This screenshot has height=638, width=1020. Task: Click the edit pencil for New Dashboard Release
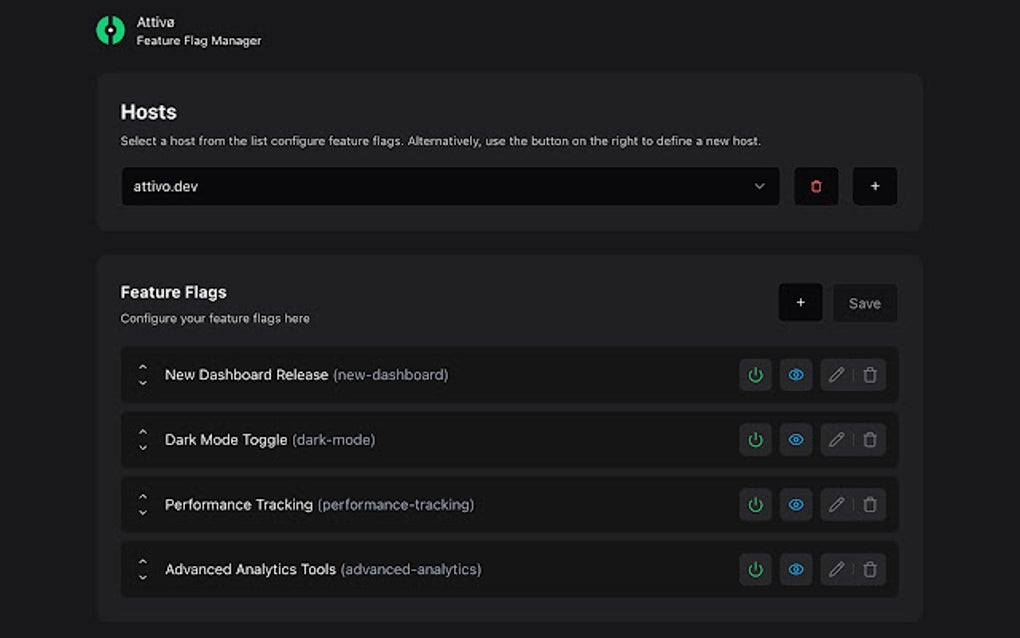[x=837, y=374]
